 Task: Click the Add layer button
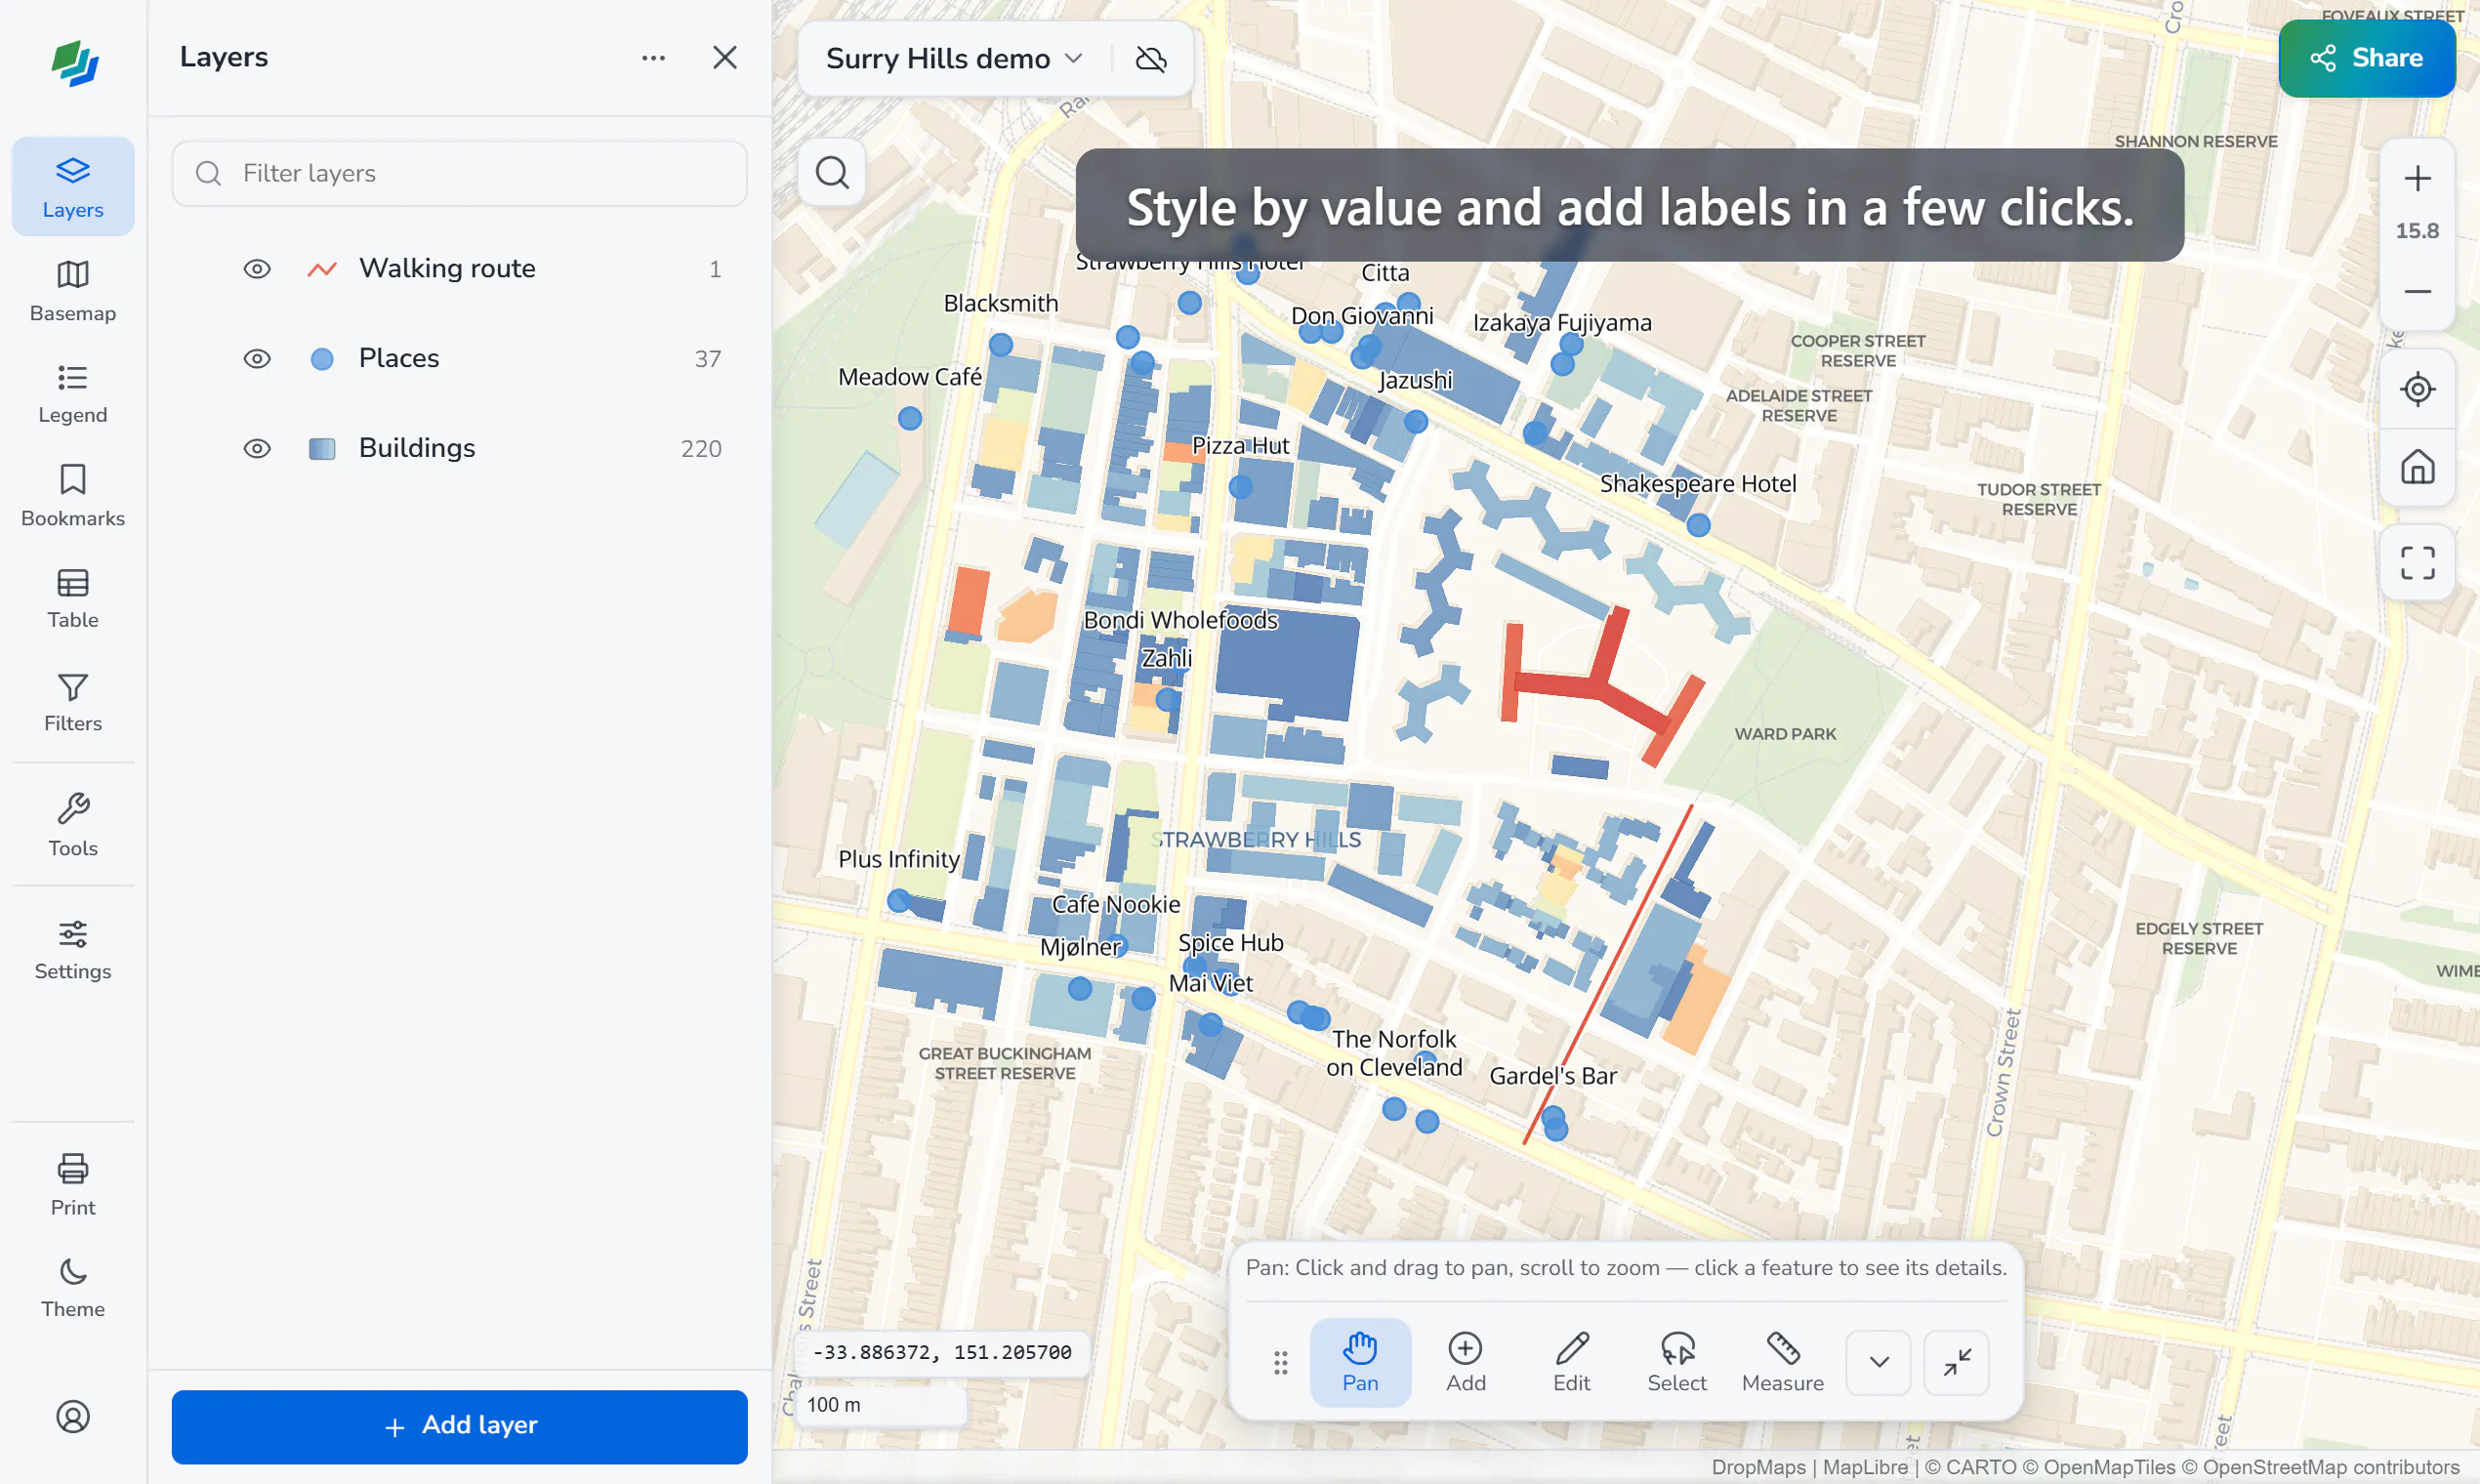460,1426
